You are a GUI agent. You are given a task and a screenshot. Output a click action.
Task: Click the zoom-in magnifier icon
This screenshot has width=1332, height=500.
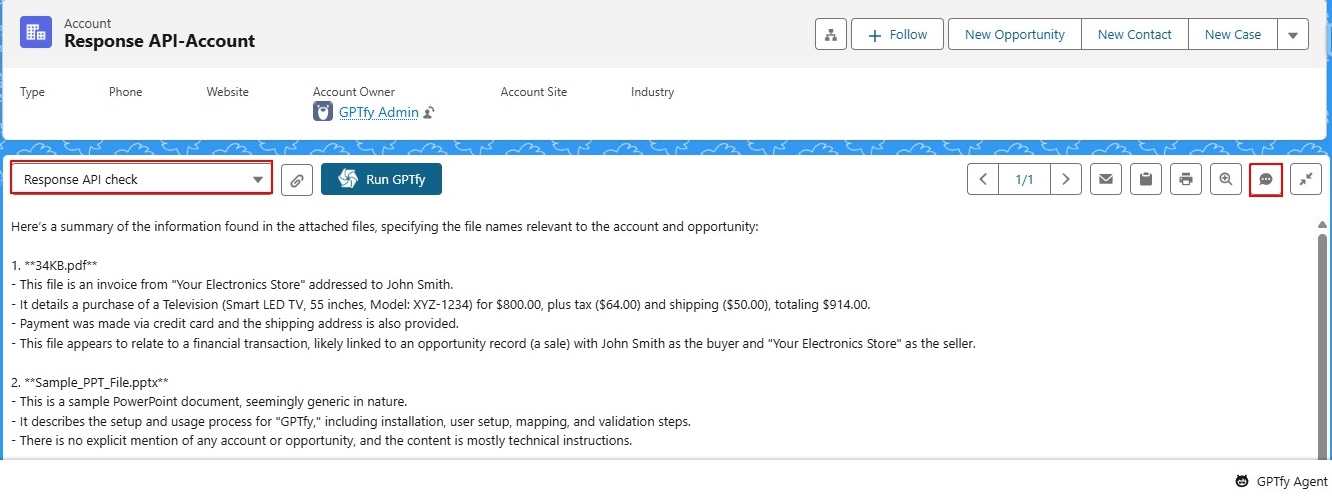pos(1225,180)
